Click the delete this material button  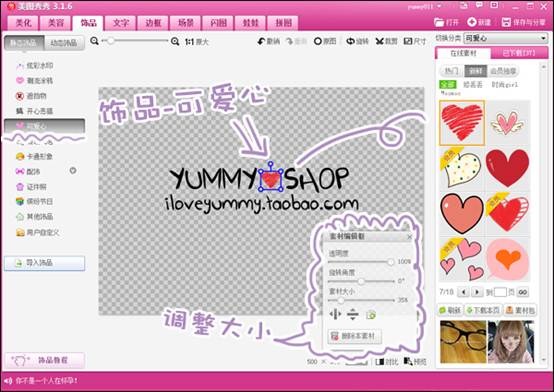355,336
